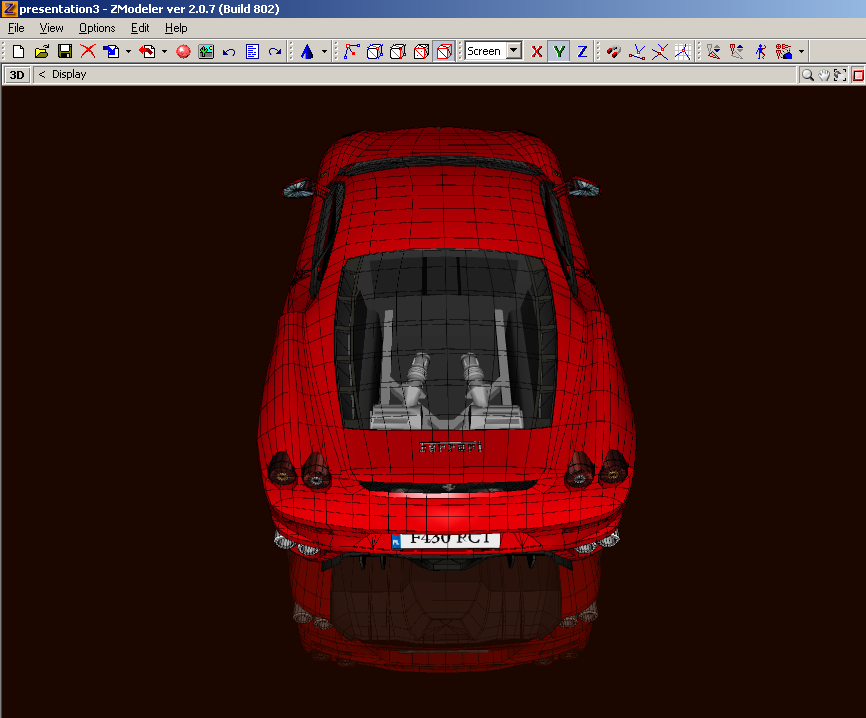The width and height of the screenshot is (866, 718).
Task: Toggle objects level highlighted red cube
Action: 445,51
